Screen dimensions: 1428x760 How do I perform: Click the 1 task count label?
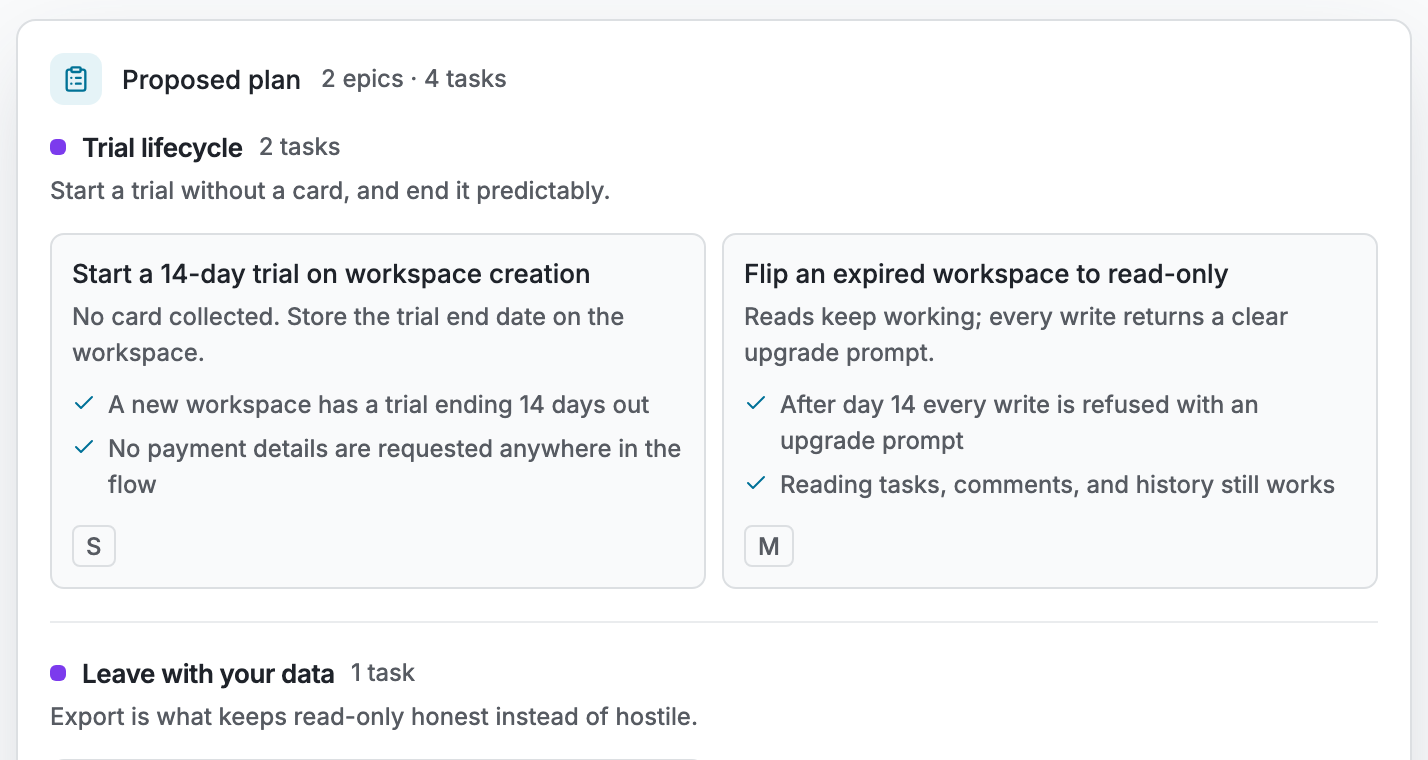point(382,673)
